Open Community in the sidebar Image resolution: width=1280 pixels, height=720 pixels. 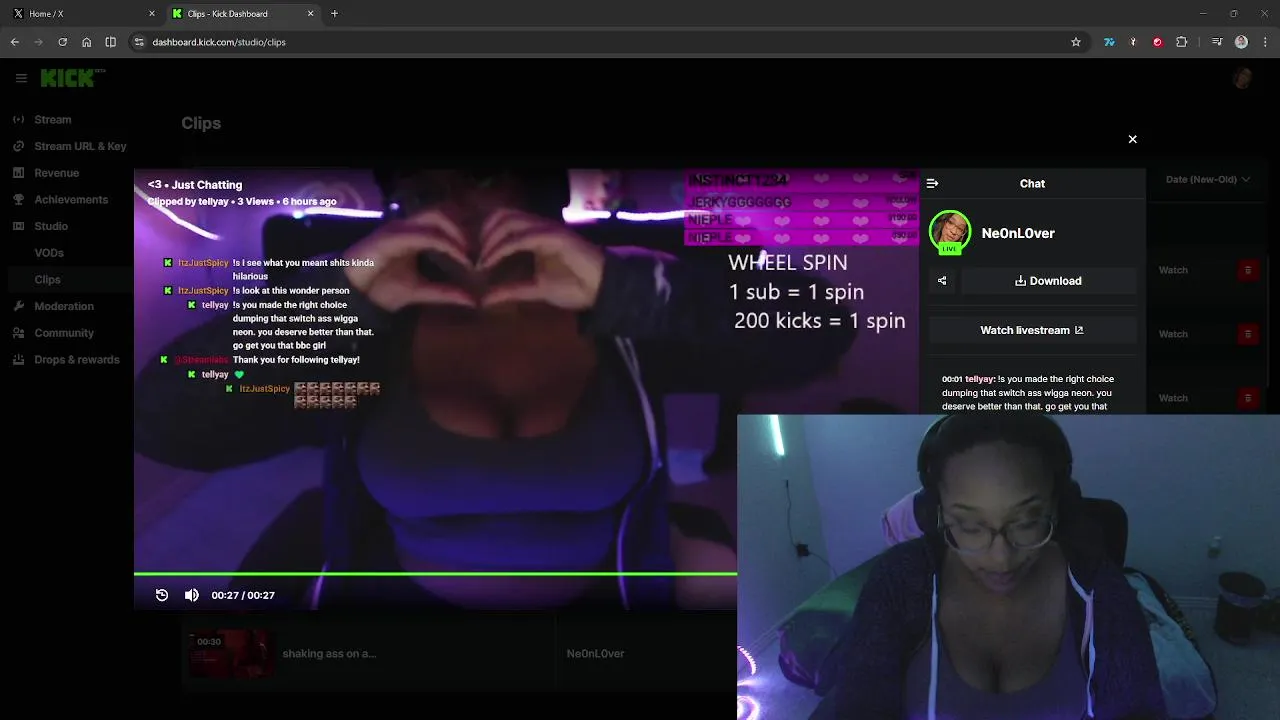tap(64, 333)
